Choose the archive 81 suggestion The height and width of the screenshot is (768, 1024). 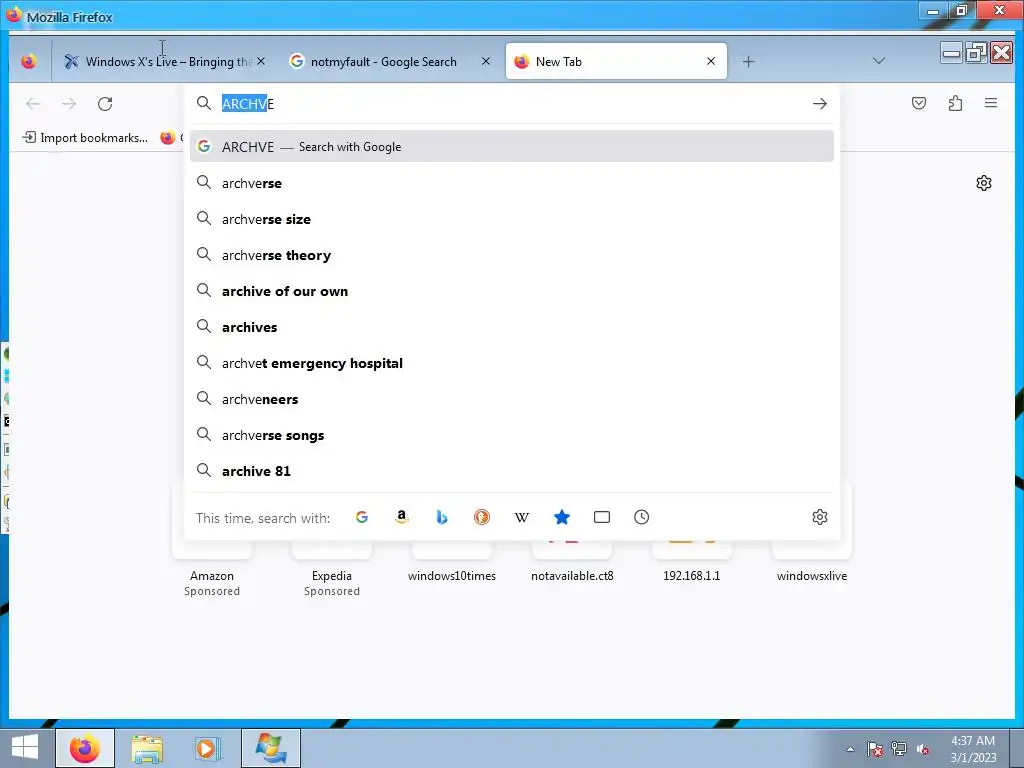(x=512, y=471)
